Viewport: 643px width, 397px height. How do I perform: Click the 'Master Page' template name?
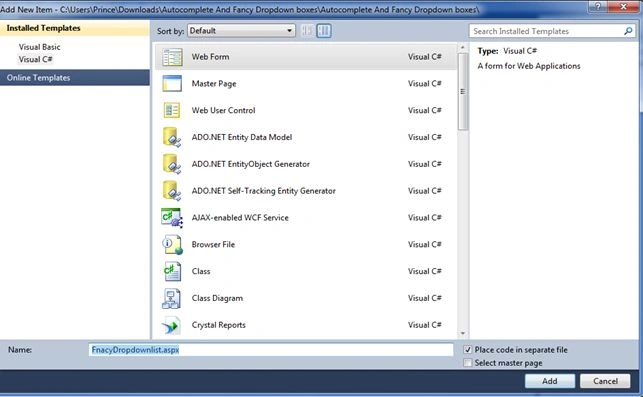[214, 84]
